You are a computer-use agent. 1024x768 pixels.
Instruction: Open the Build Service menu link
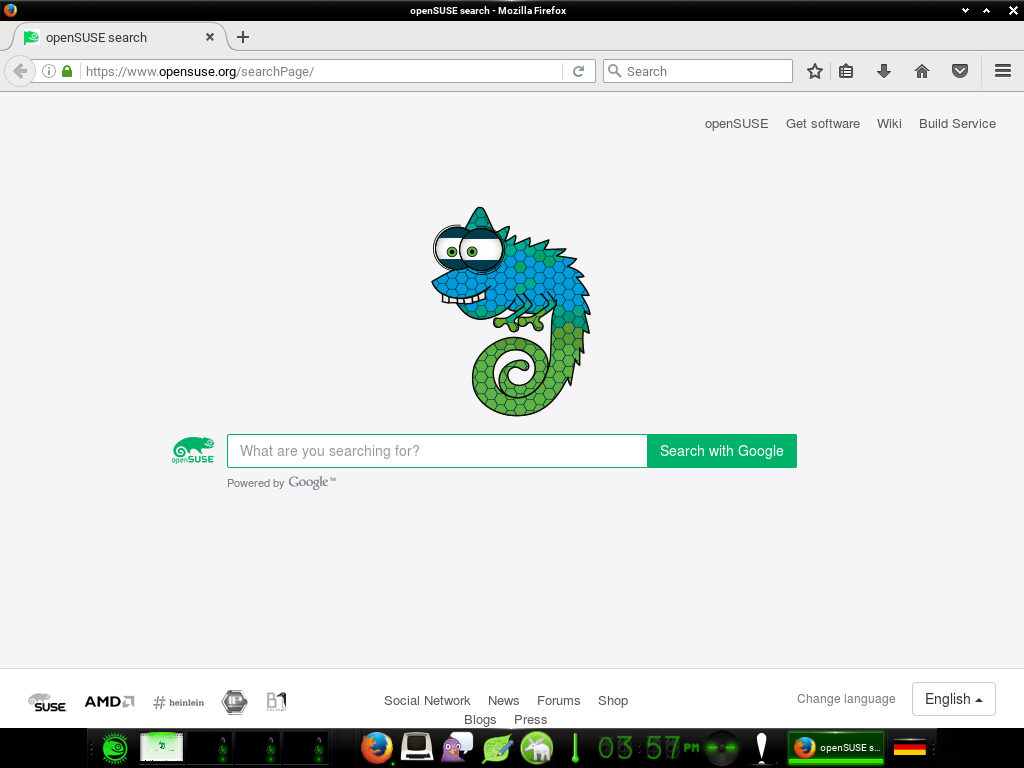click(x=957, y=124)
